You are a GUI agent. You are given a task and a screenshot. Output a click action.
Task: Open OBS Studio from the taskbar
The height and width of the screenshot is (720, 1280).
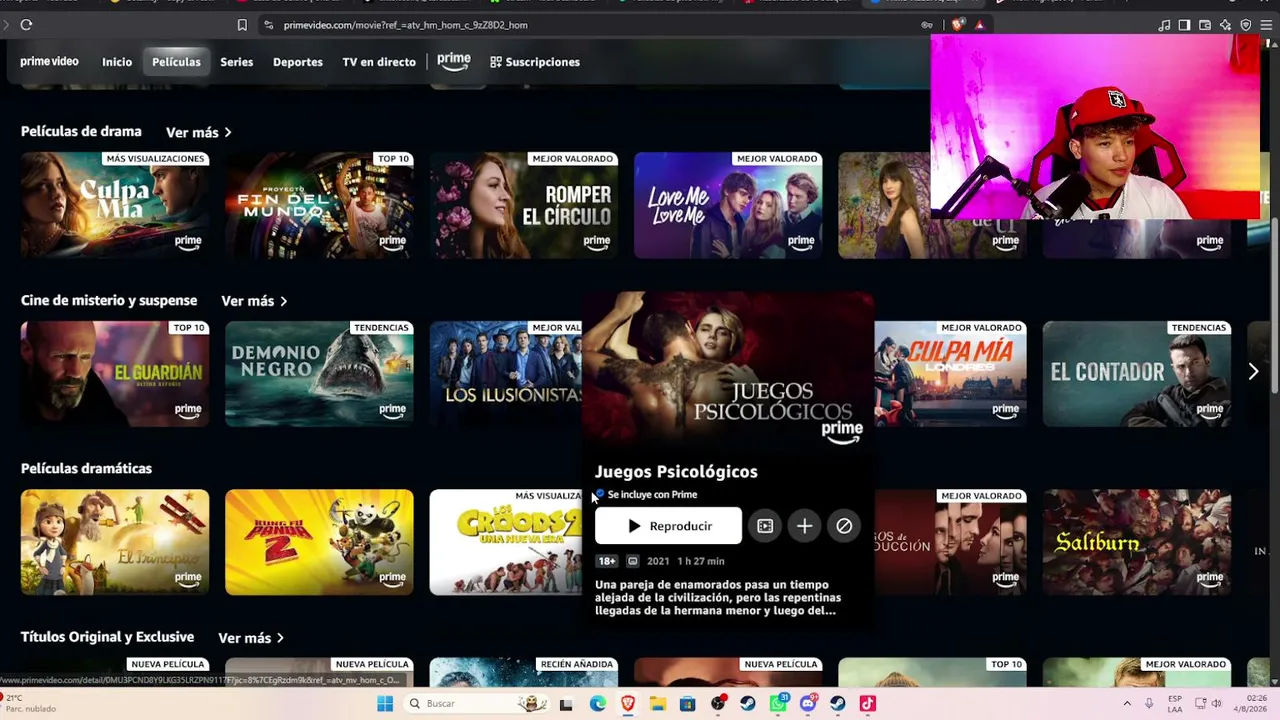(x=718, y=704)
